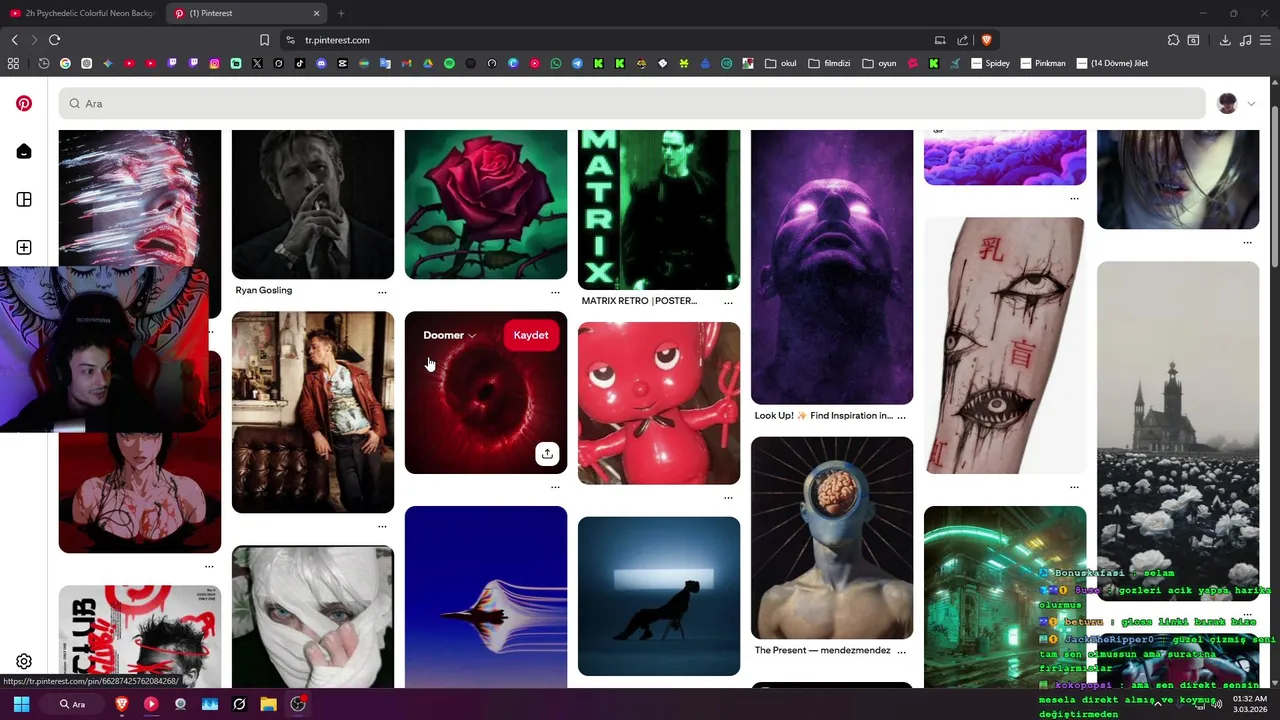
Task: Open OBS Studio from the taskbar
Action: tap(297, 704)
